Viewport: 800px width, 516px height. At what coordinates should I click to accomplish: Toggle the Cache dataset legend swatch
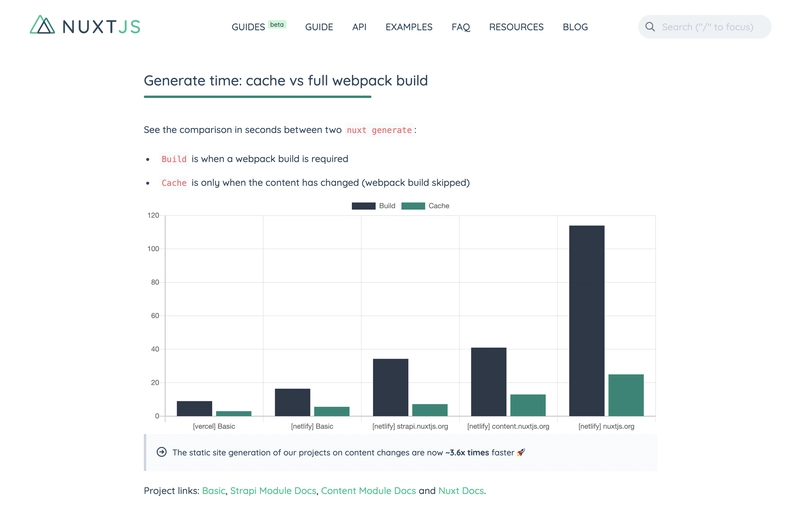(x=413, y=206)
